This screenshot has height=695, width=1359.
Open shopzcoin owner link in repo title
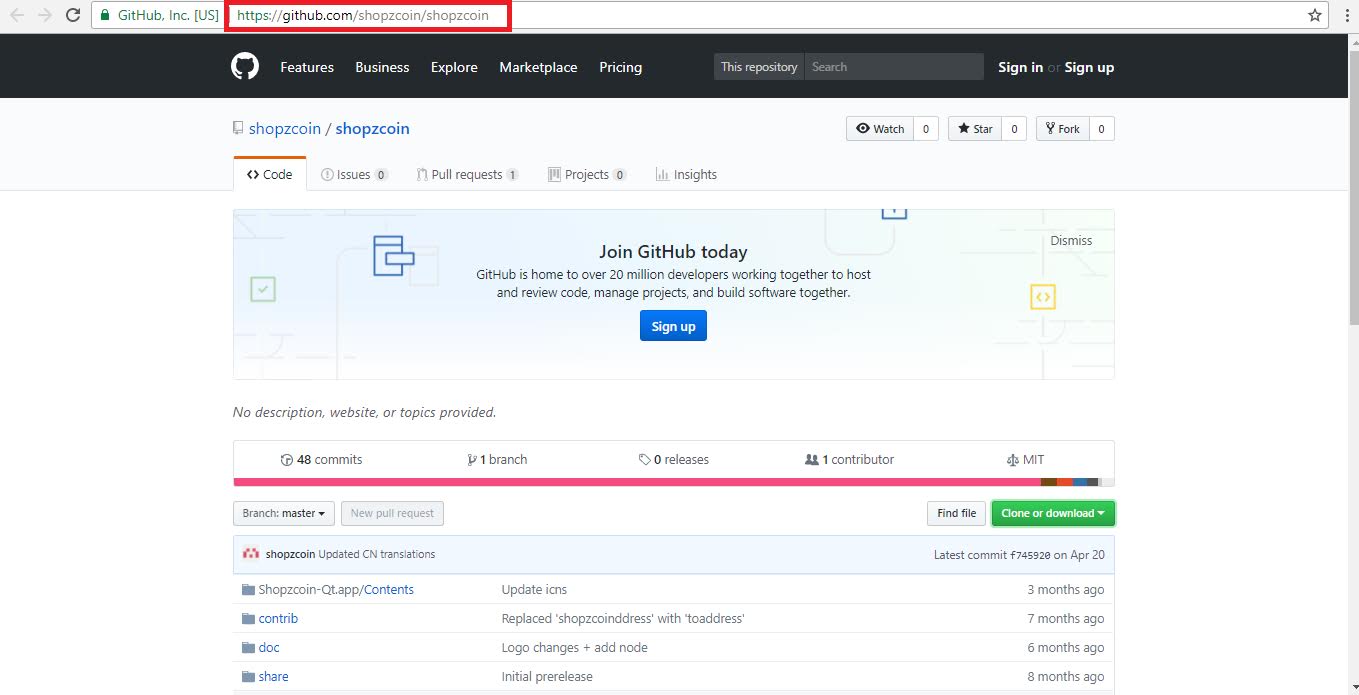[x=285, y=128]
